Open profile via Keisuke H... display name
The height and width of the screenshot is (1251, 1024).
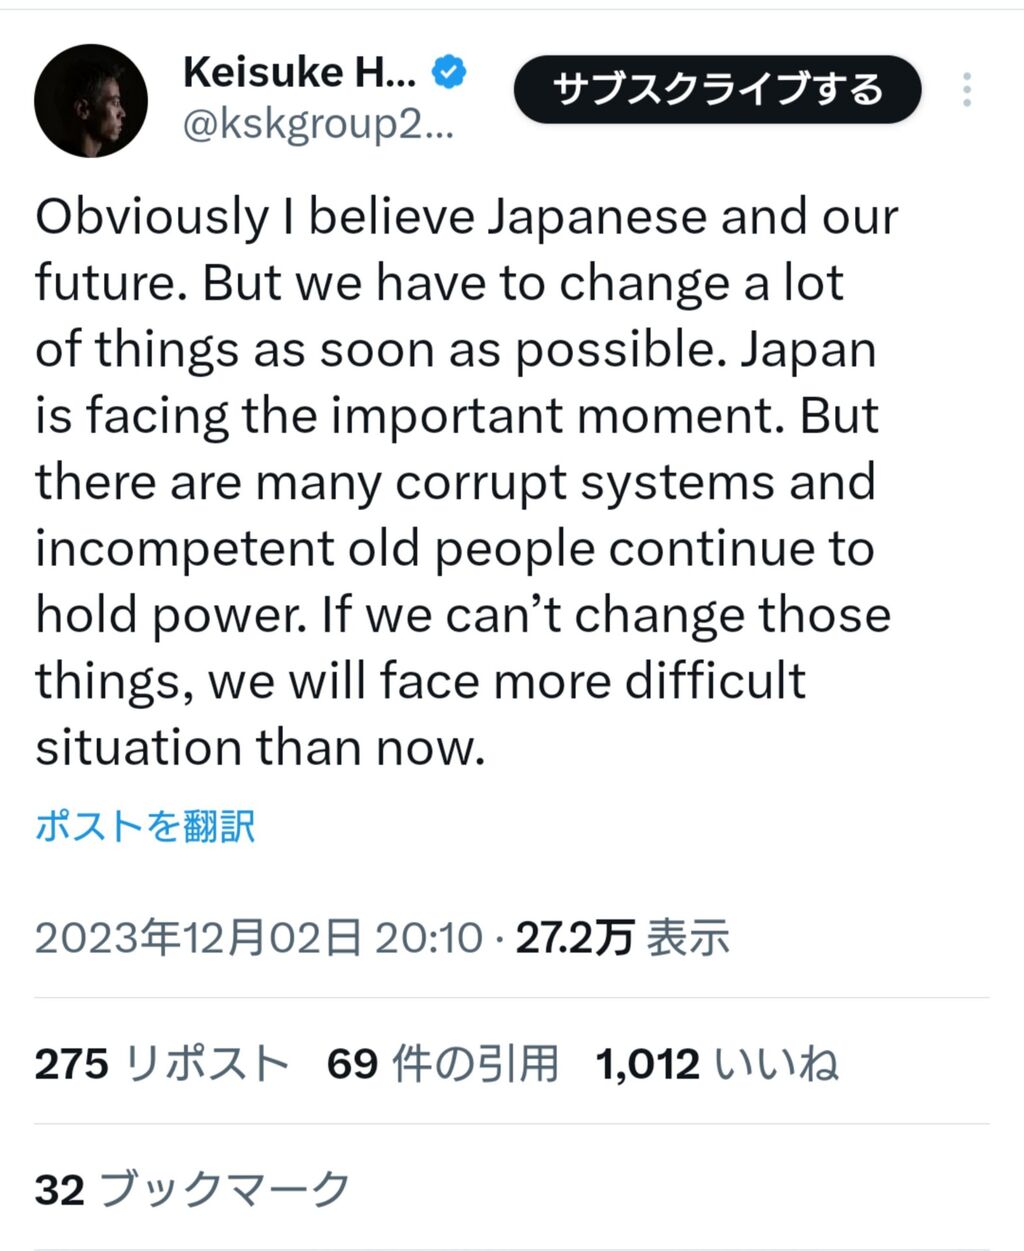click(x=299, y=72)
